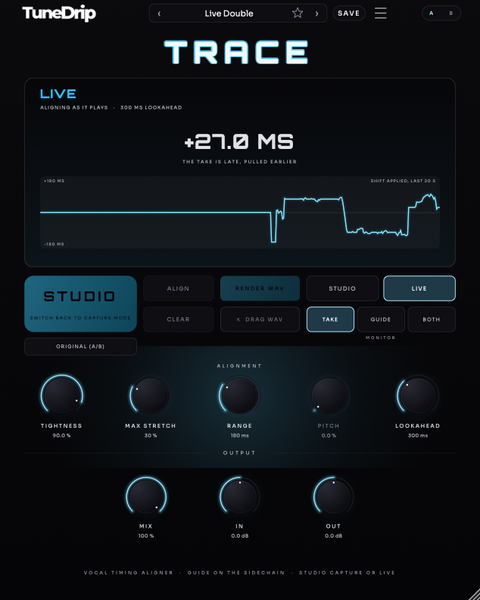
Task: Click the resize grip in the corner
Action: tap(474, 594)
